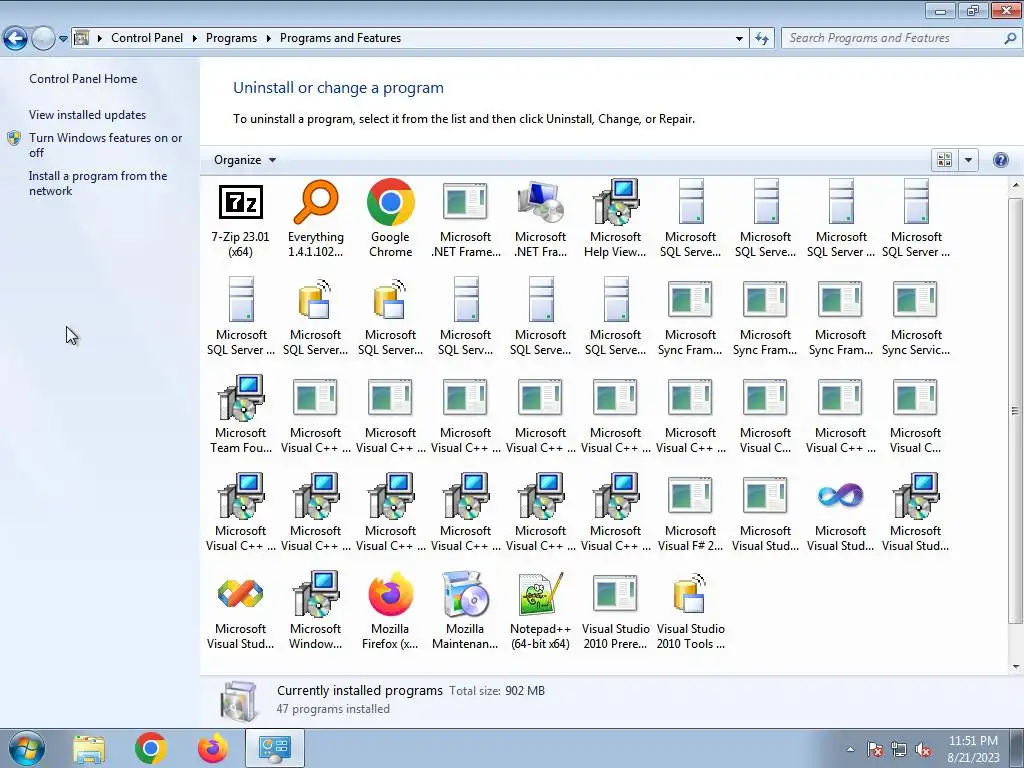Expand the arrow after Programs breadcrumb
The image size is (1024, 768).
[x=268, y=39]
